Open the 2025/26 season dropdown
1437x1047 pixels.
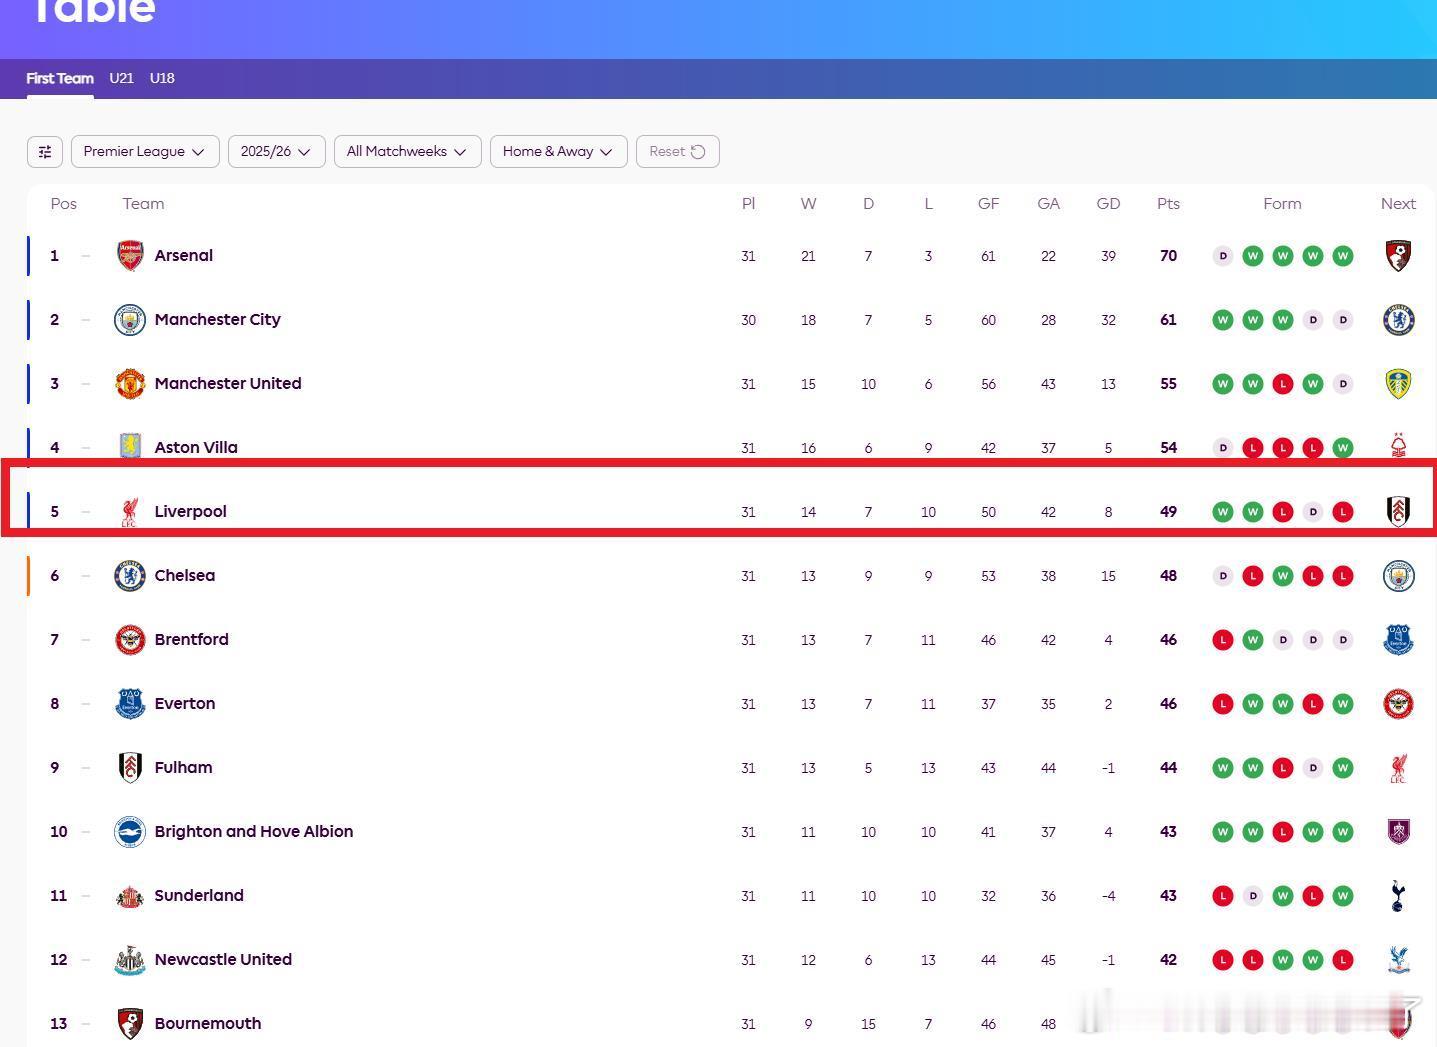click(x=276, y=152)
